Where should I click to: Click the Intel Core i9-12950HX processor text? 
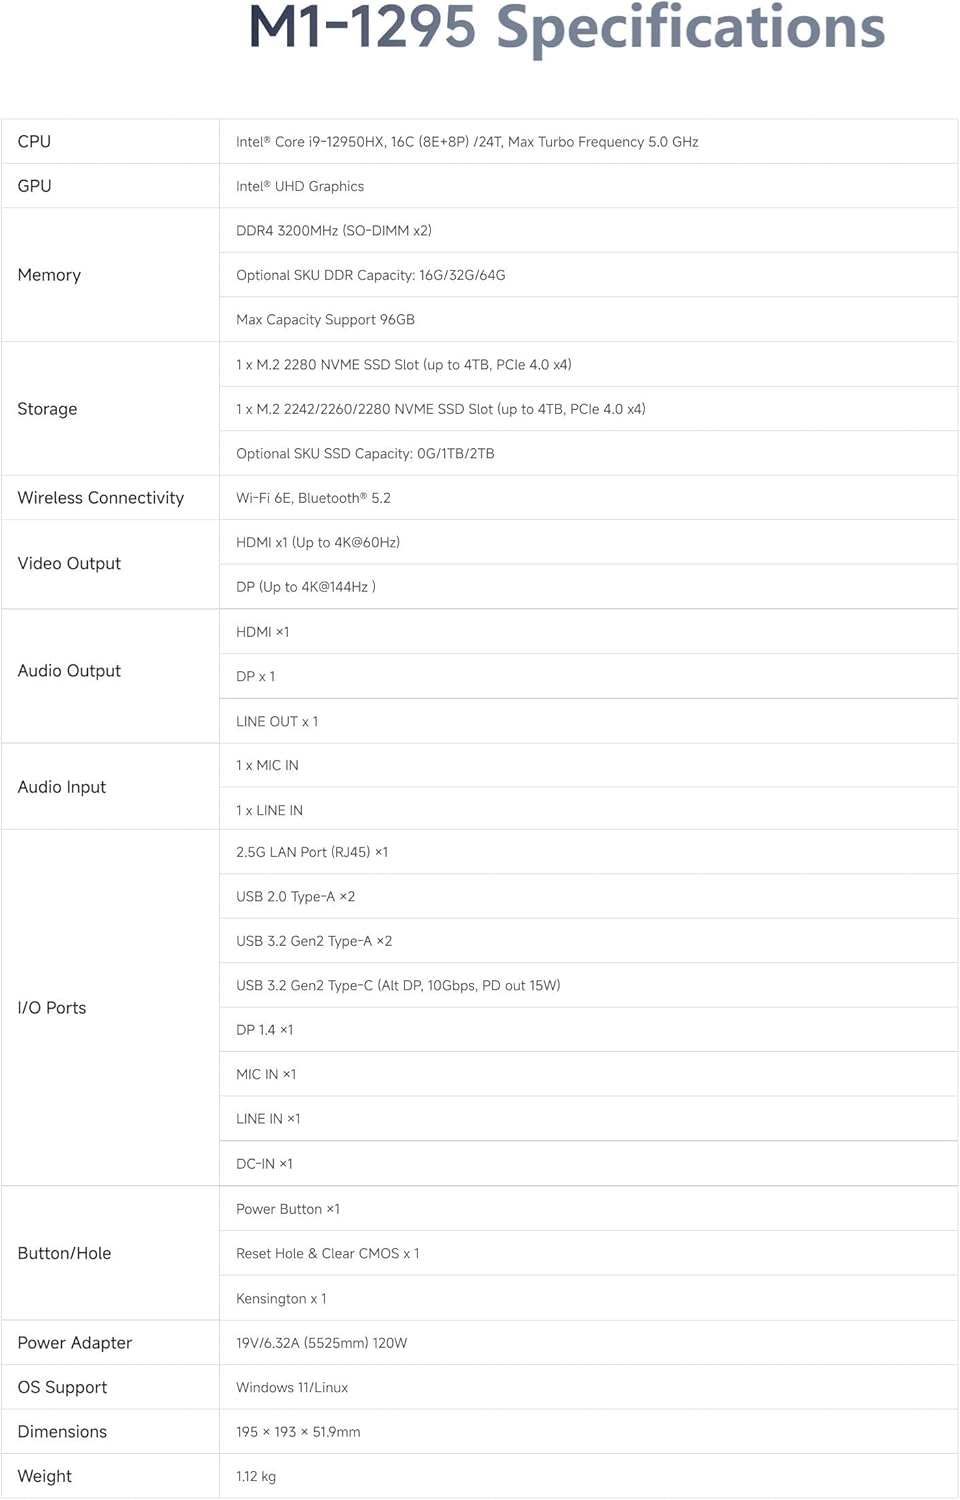pyautogui.click(x=467, y=142)
